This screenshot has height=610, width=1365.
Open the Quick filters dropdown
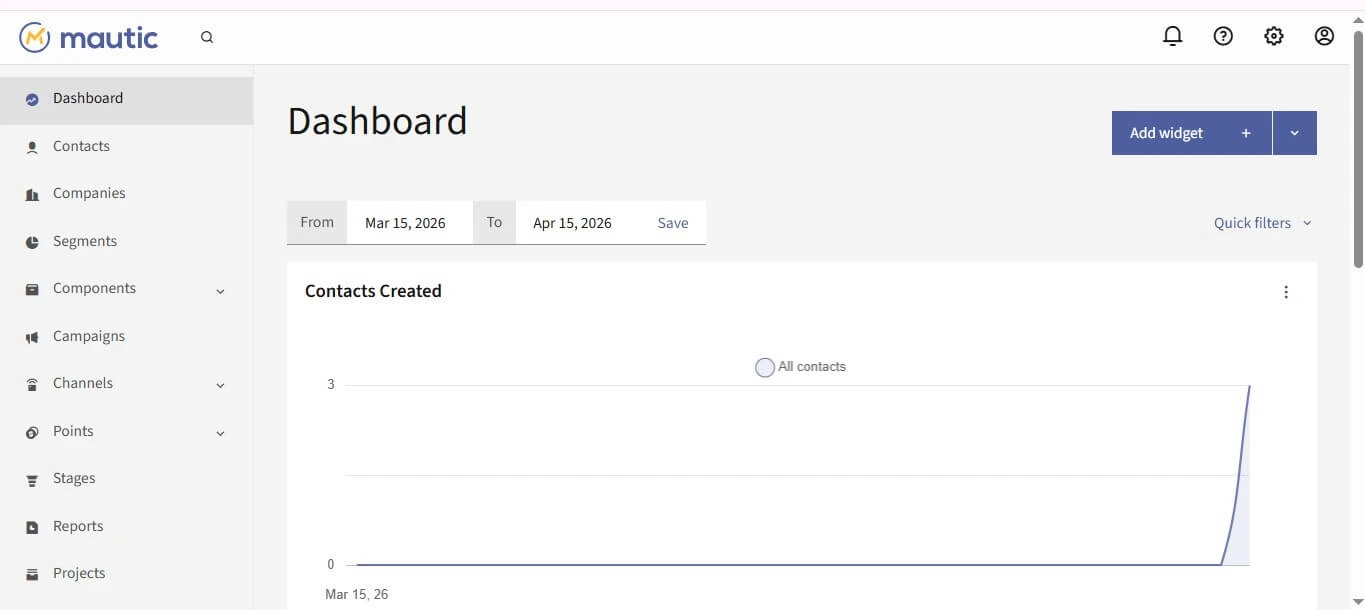coord(1262,223)
